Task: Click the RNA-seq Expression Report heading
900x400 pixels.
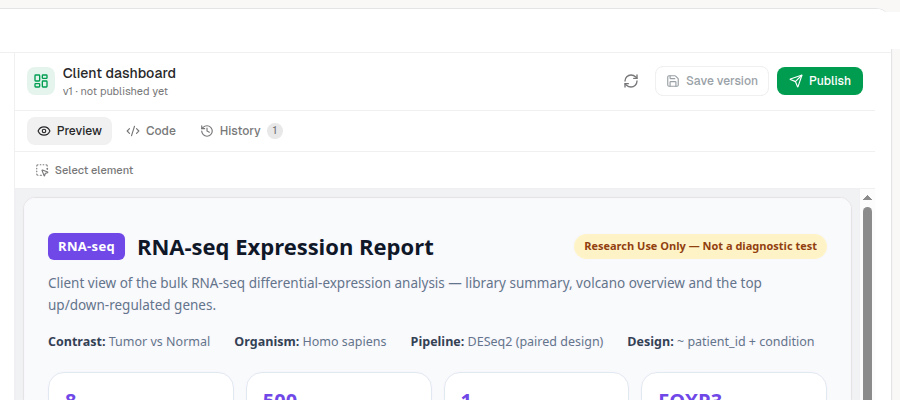Action: (x=285, y=247)
